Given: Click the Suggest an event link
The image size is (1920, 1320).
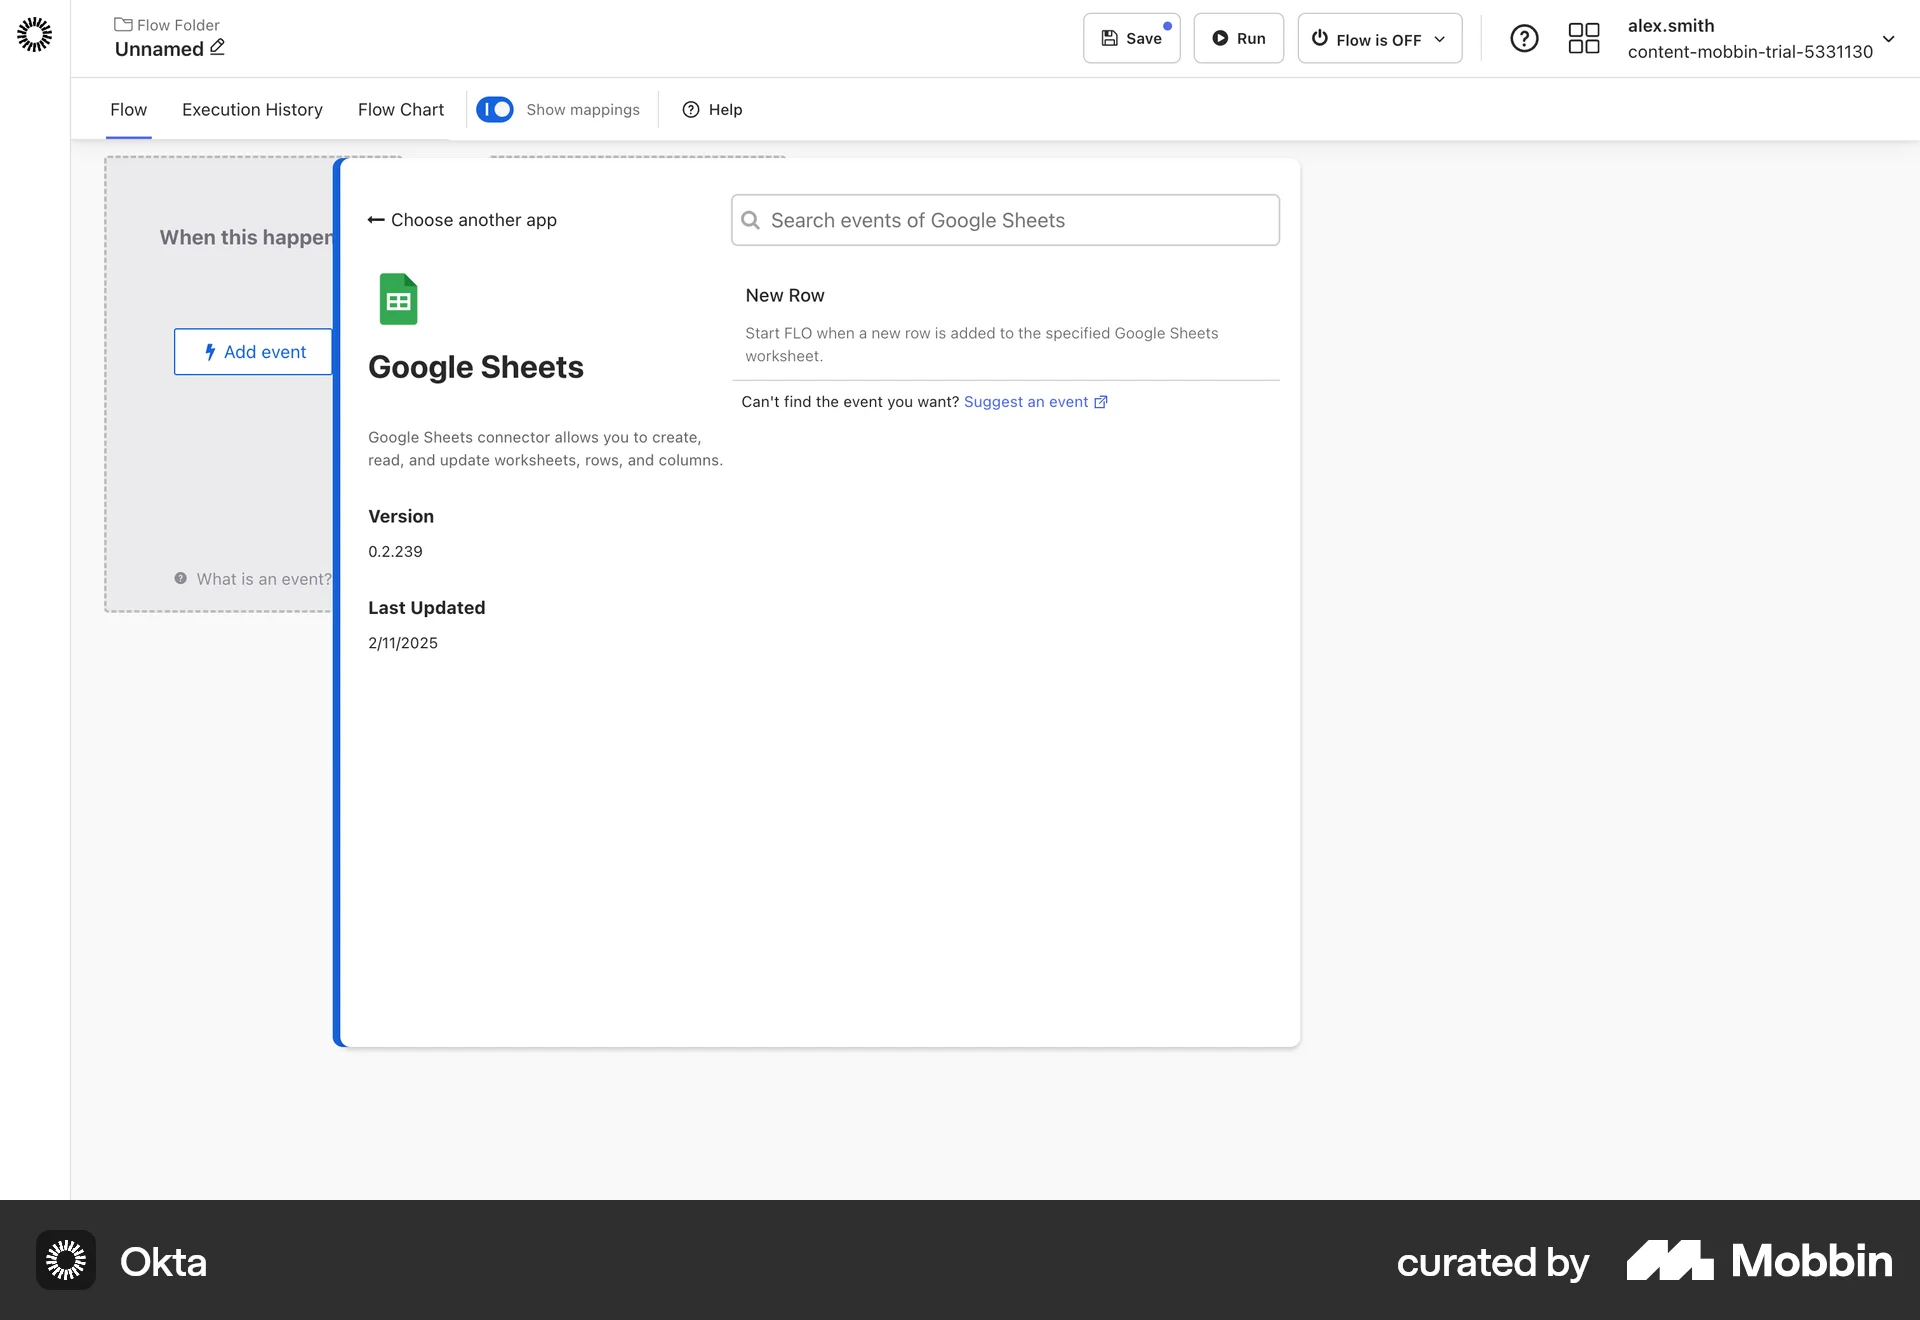Looking at the screenshot, I should tap(1027, 401).
